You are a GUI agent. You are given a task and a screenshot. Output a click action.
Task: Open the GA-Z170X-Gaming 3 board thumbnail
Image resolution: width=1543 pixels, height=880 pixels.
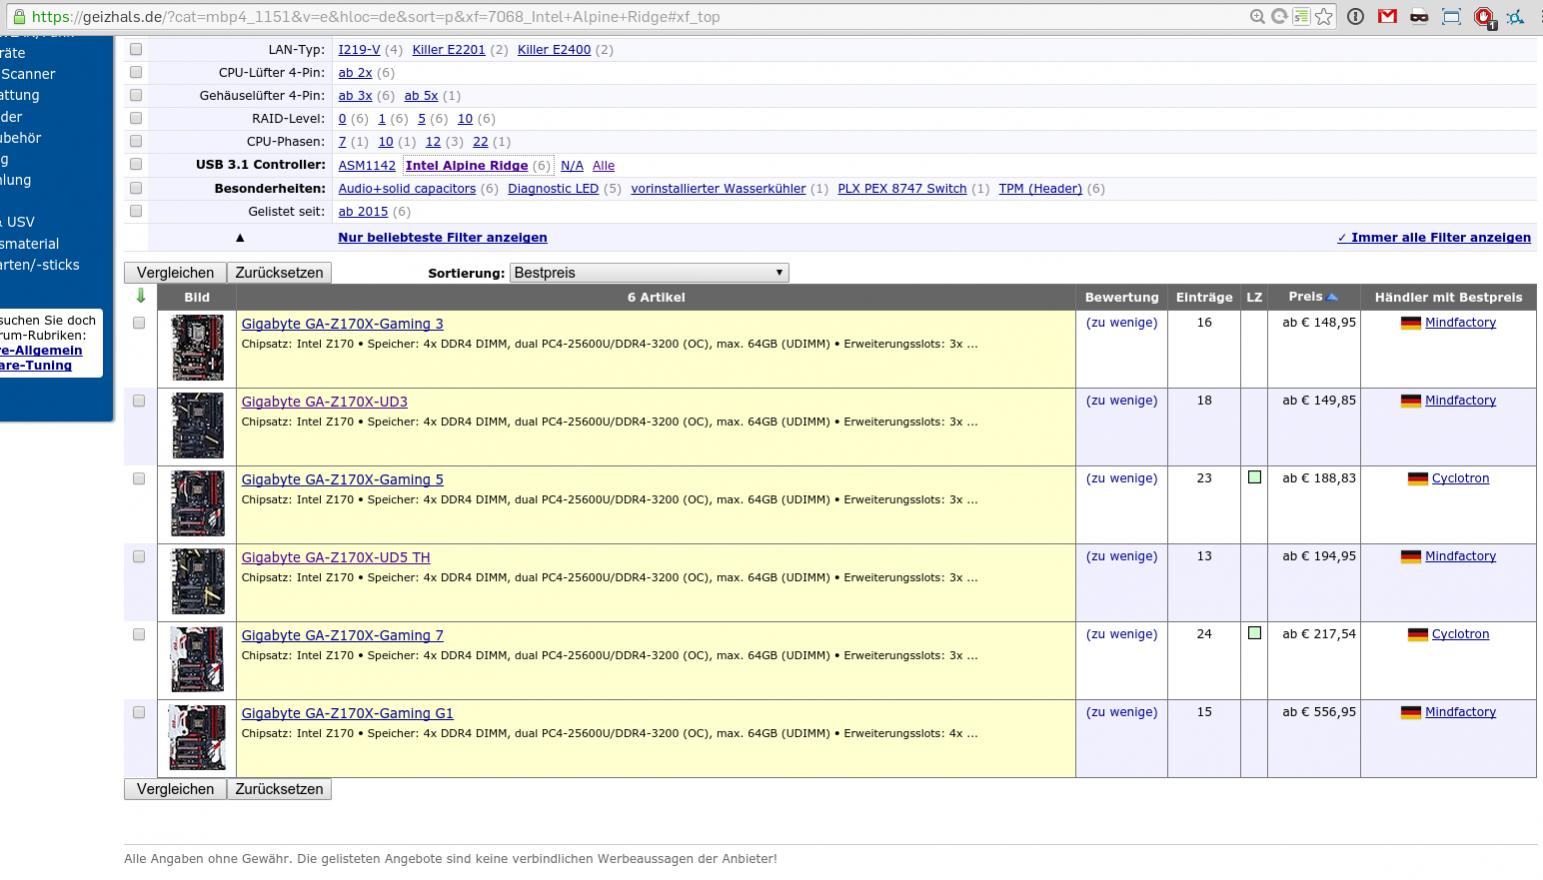(x=197, y=348)
